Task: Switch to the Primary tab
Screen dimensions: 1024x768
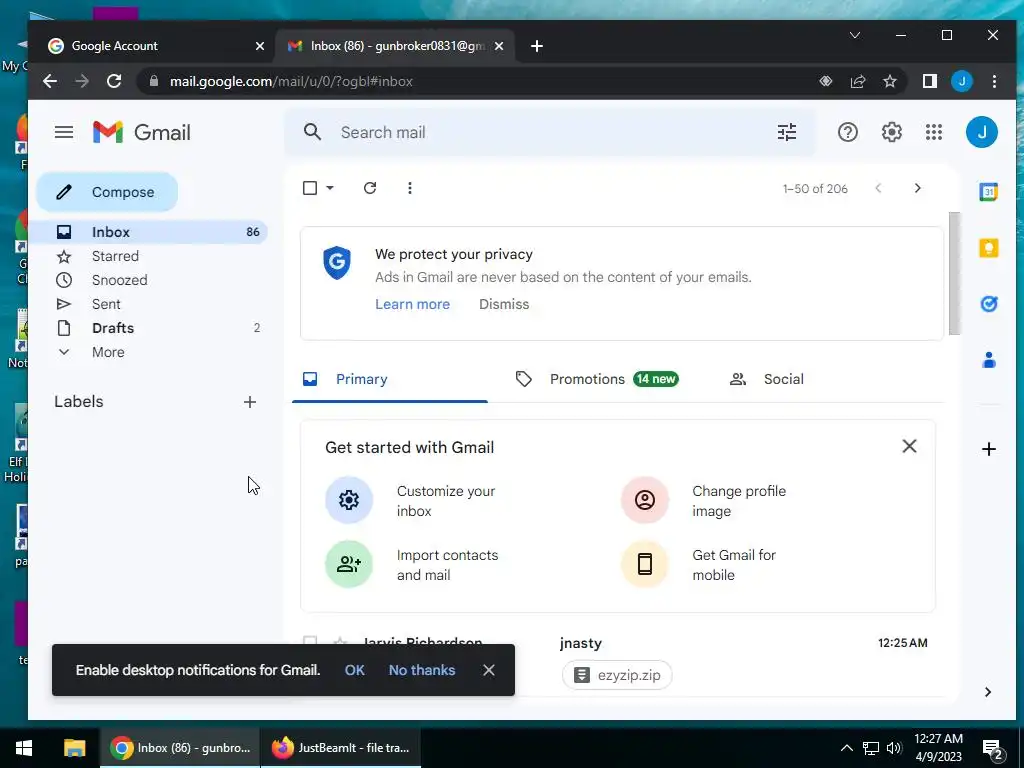Action: 390,379
